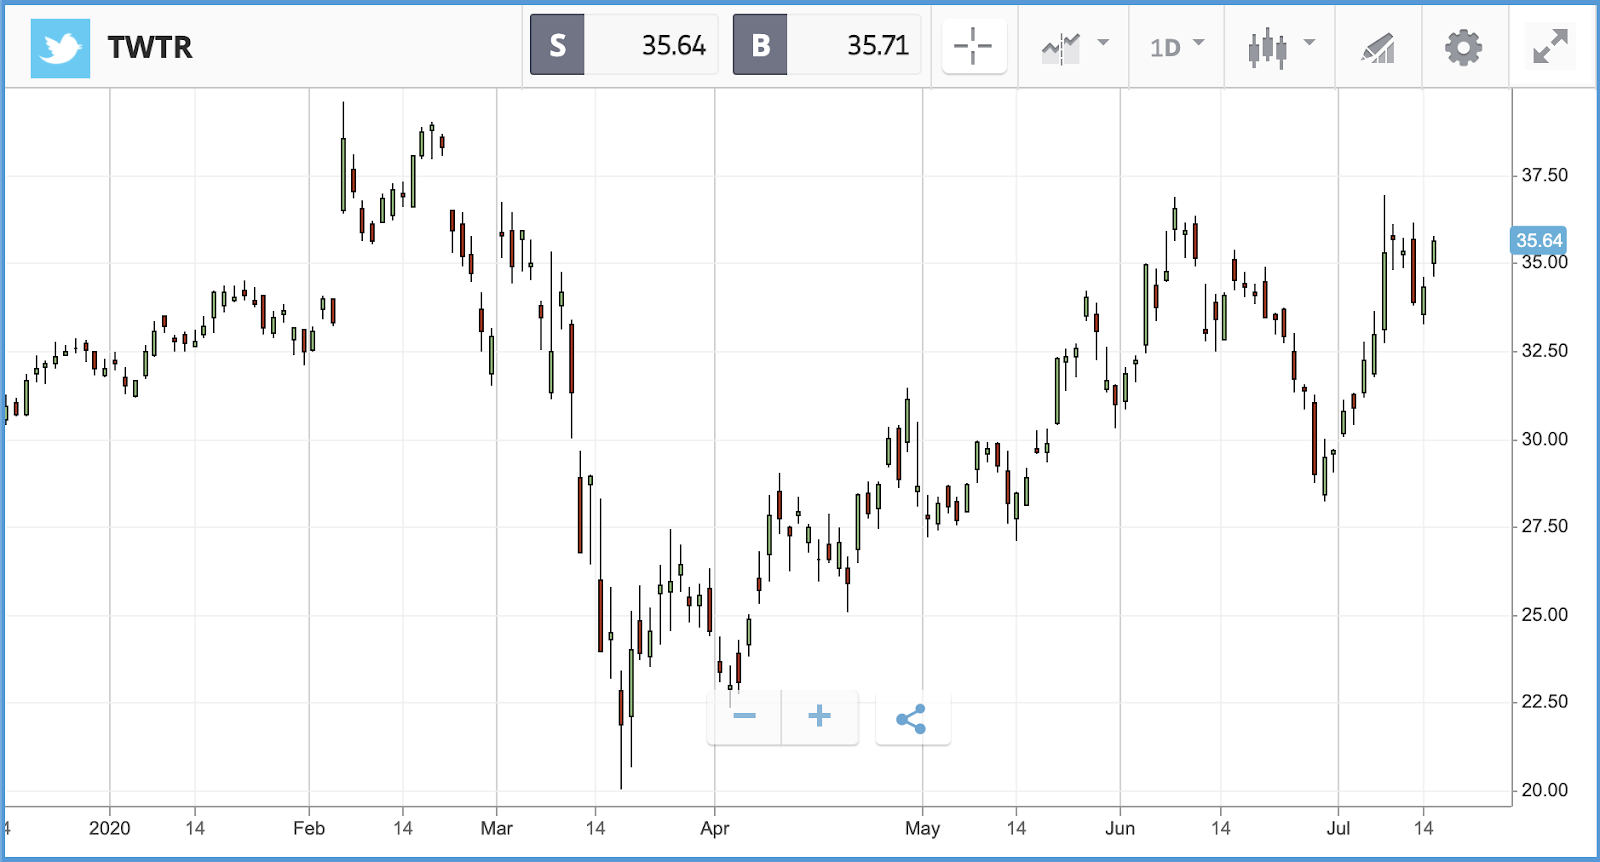
Task: Open the chart comparison studies icon
Action: tap(1061, 47)
